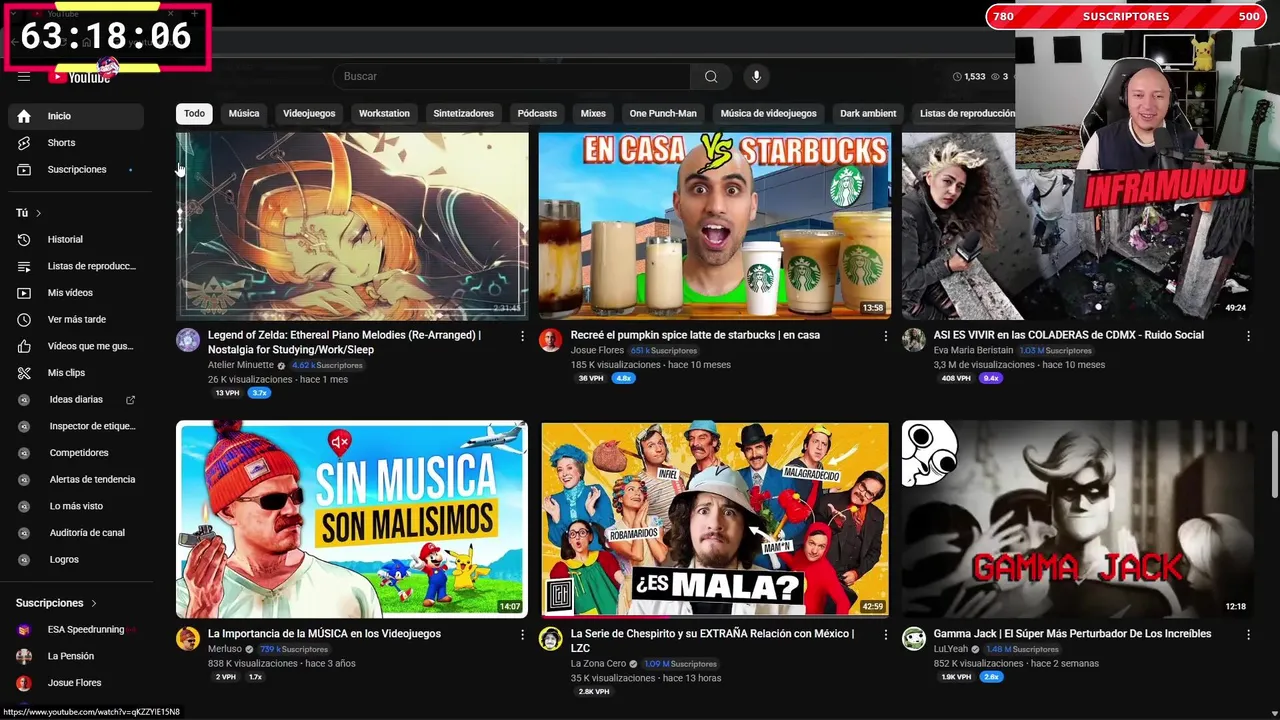Select the Dark ambient filter chip

[x=868, y=113]
